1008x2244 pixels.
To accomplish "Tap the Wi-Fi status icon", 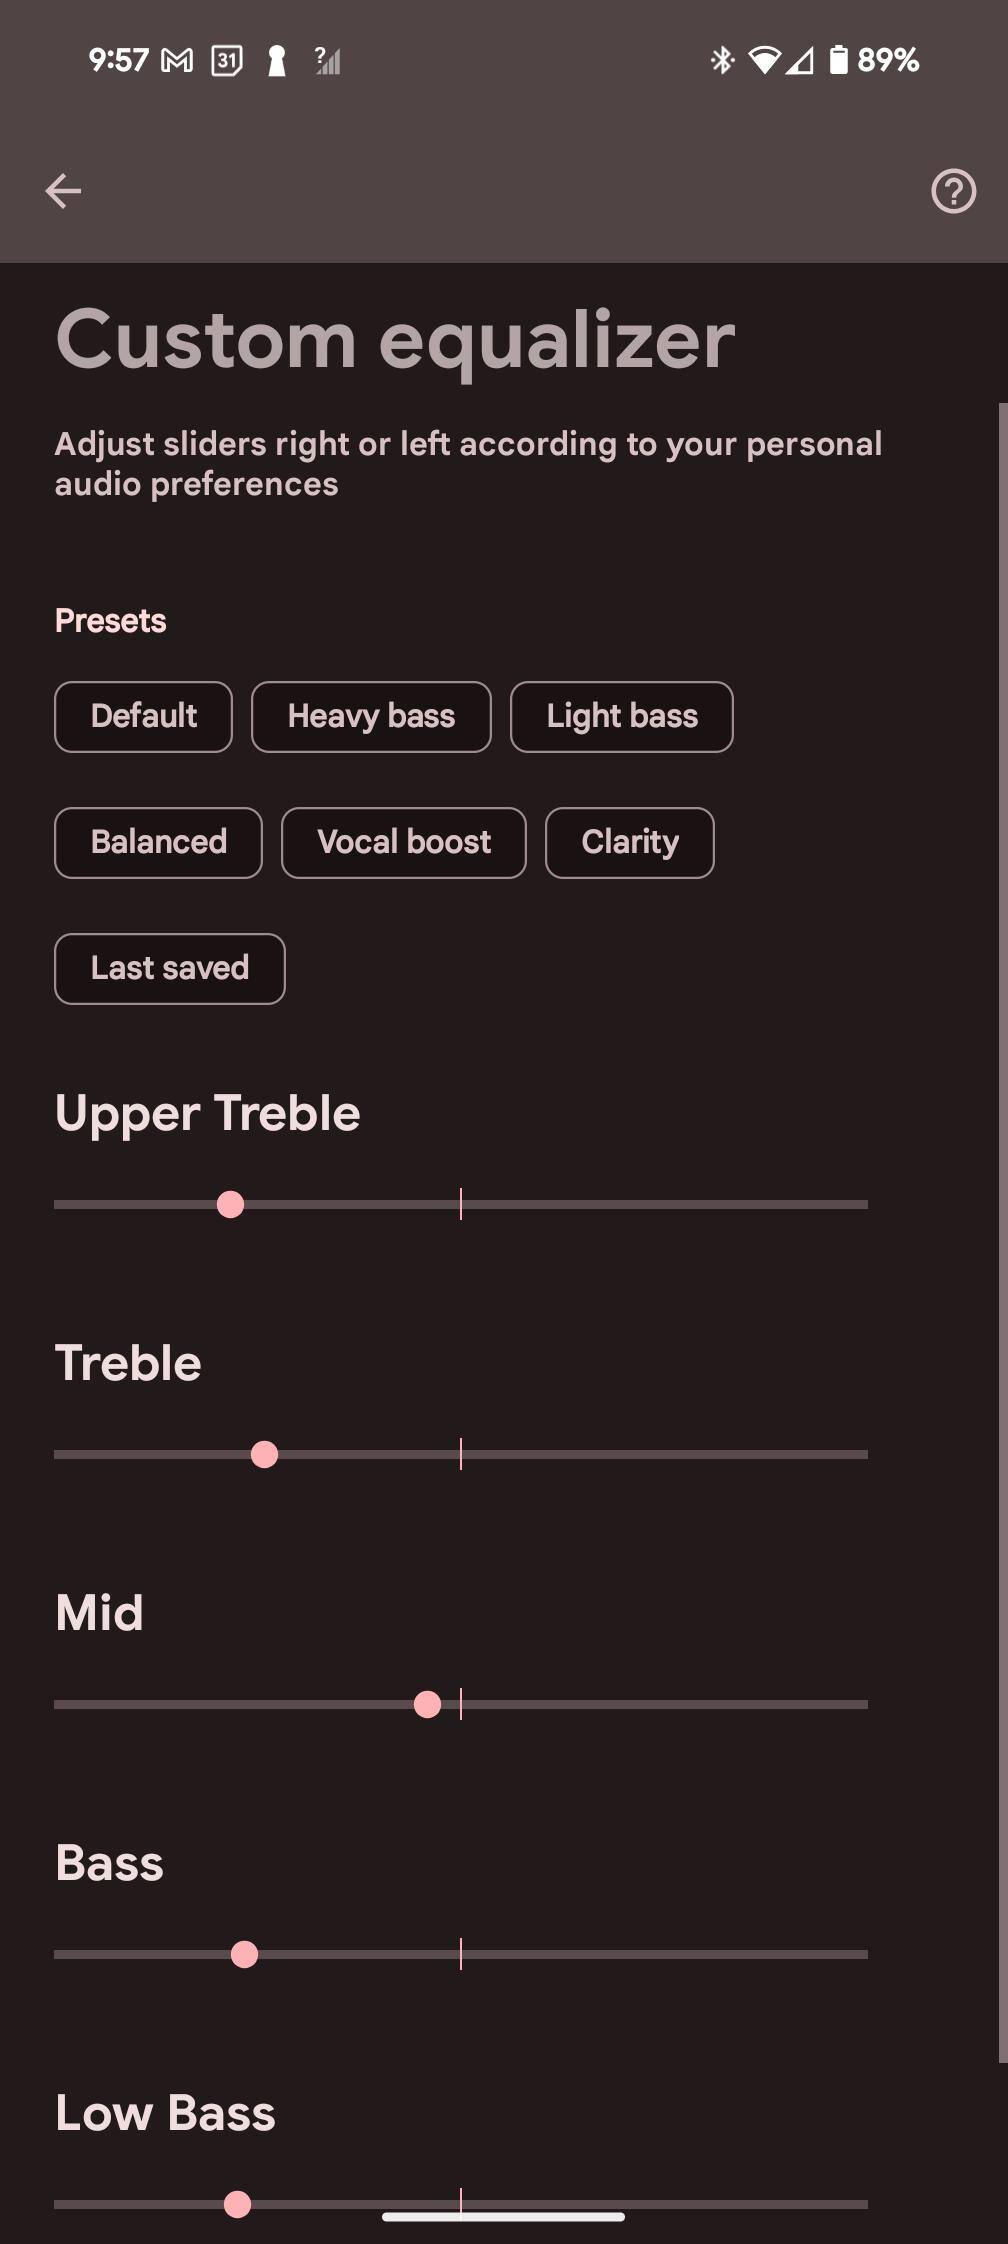I will (x=764, y=61).
